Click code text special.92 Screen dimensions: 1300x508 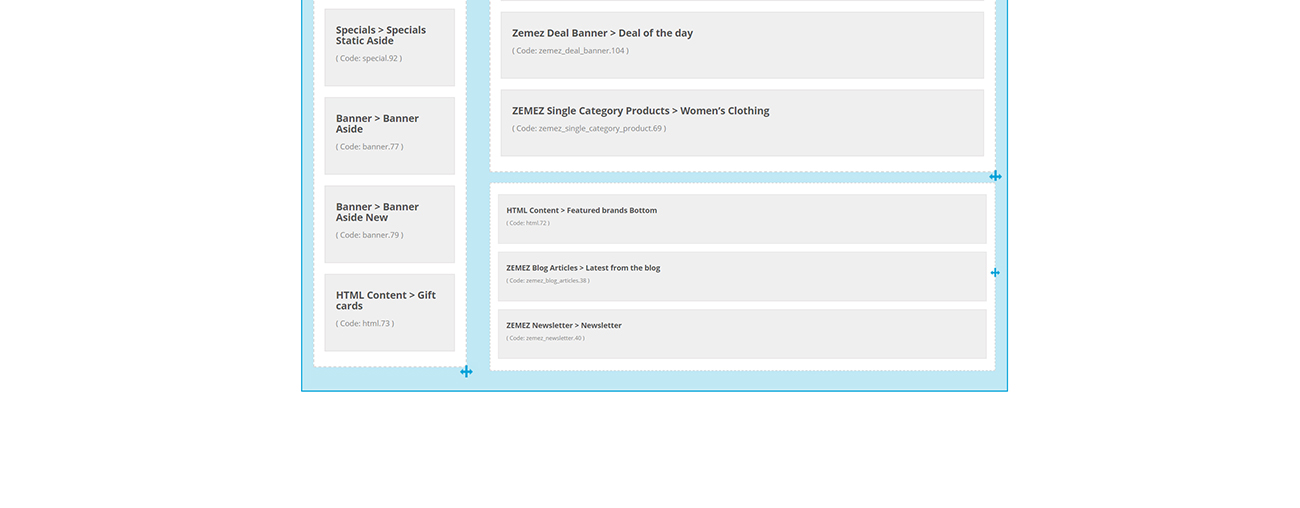369,58
